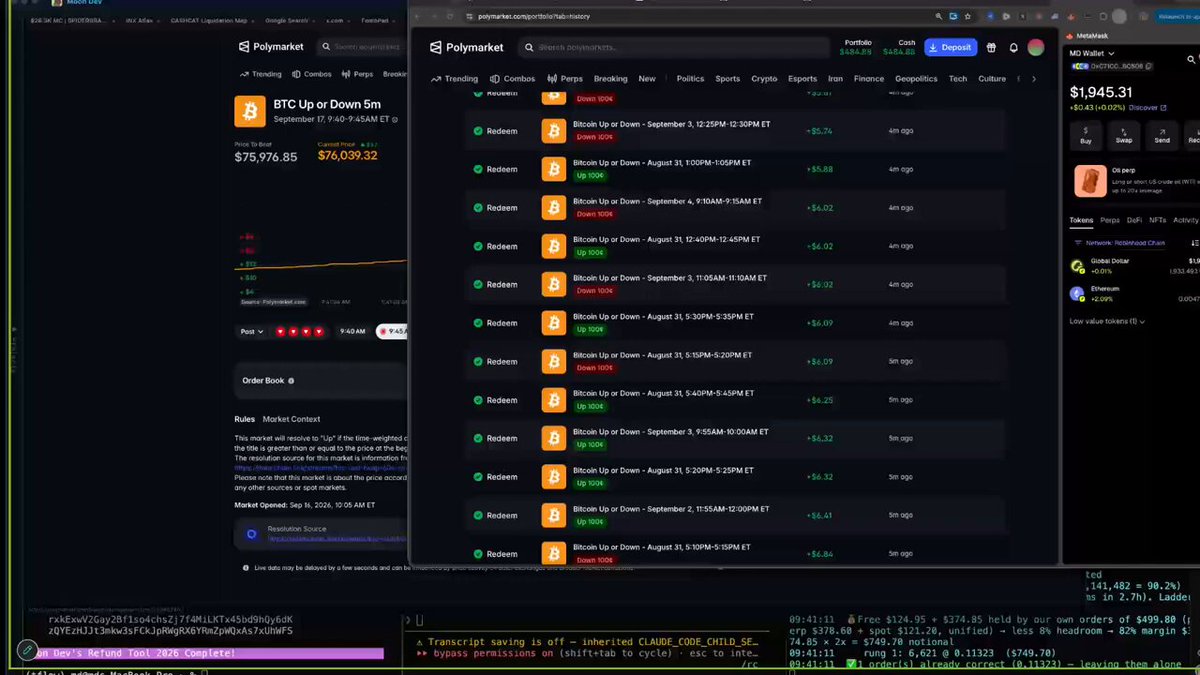Click the Oil perp promo image in MetaMask
The image size is (1200, 675).
(1090, 181)
